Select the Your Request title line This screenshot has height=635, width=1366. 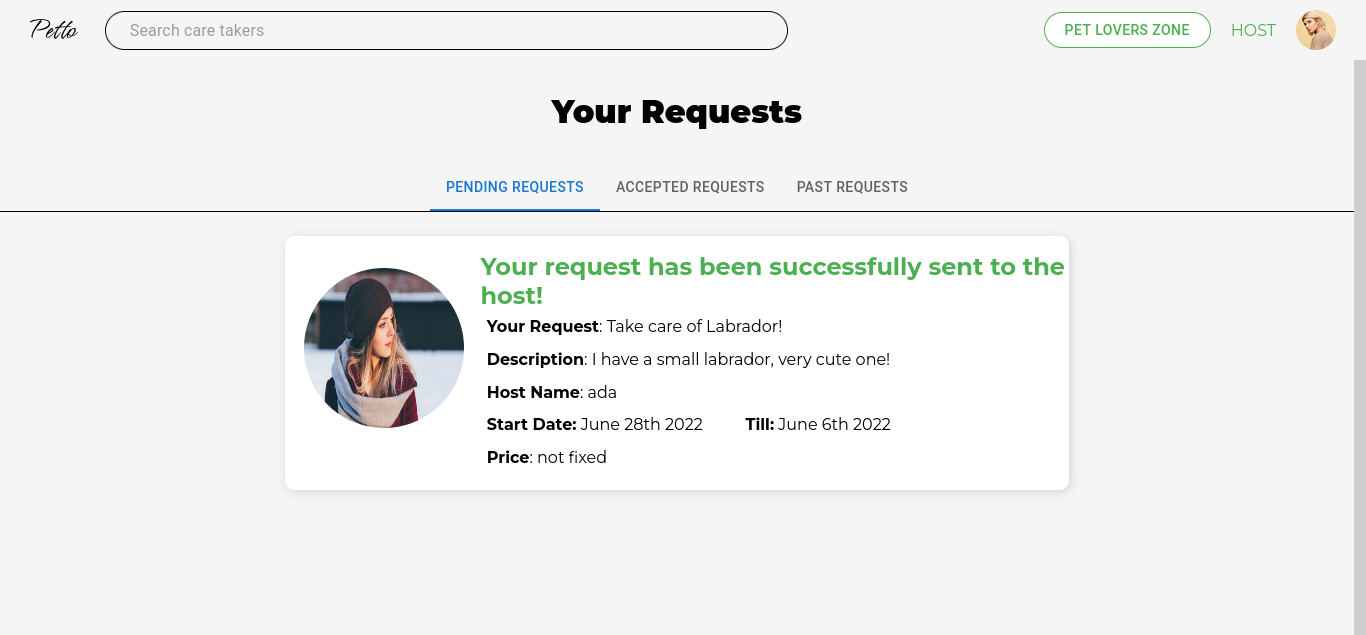(634, 326)
